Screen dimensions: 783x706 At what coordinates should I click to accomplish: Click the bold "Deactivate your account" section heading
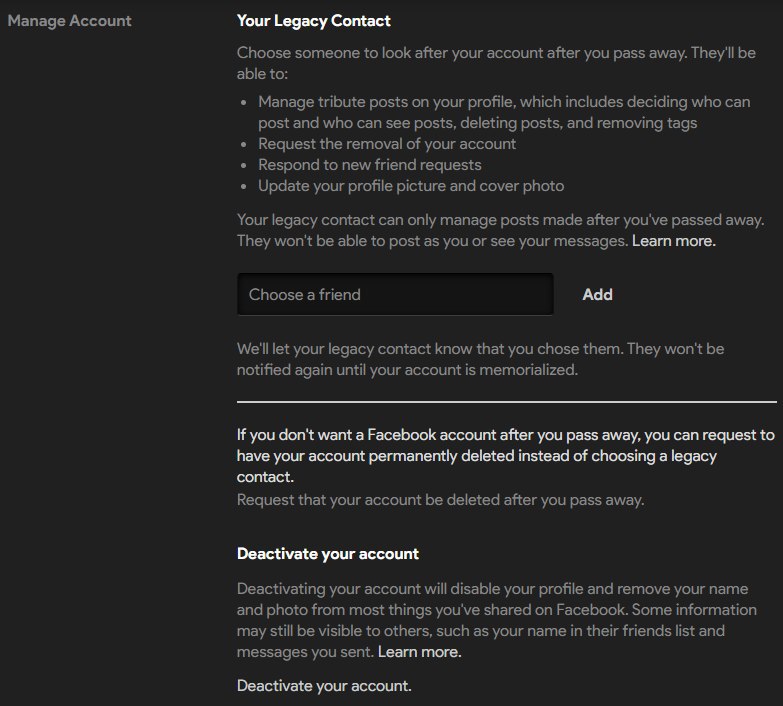(328, 554)
